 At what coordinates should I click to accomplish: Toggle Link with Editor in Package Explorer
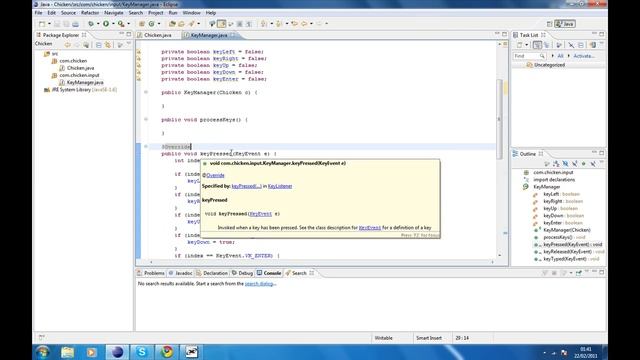[108, 45]
